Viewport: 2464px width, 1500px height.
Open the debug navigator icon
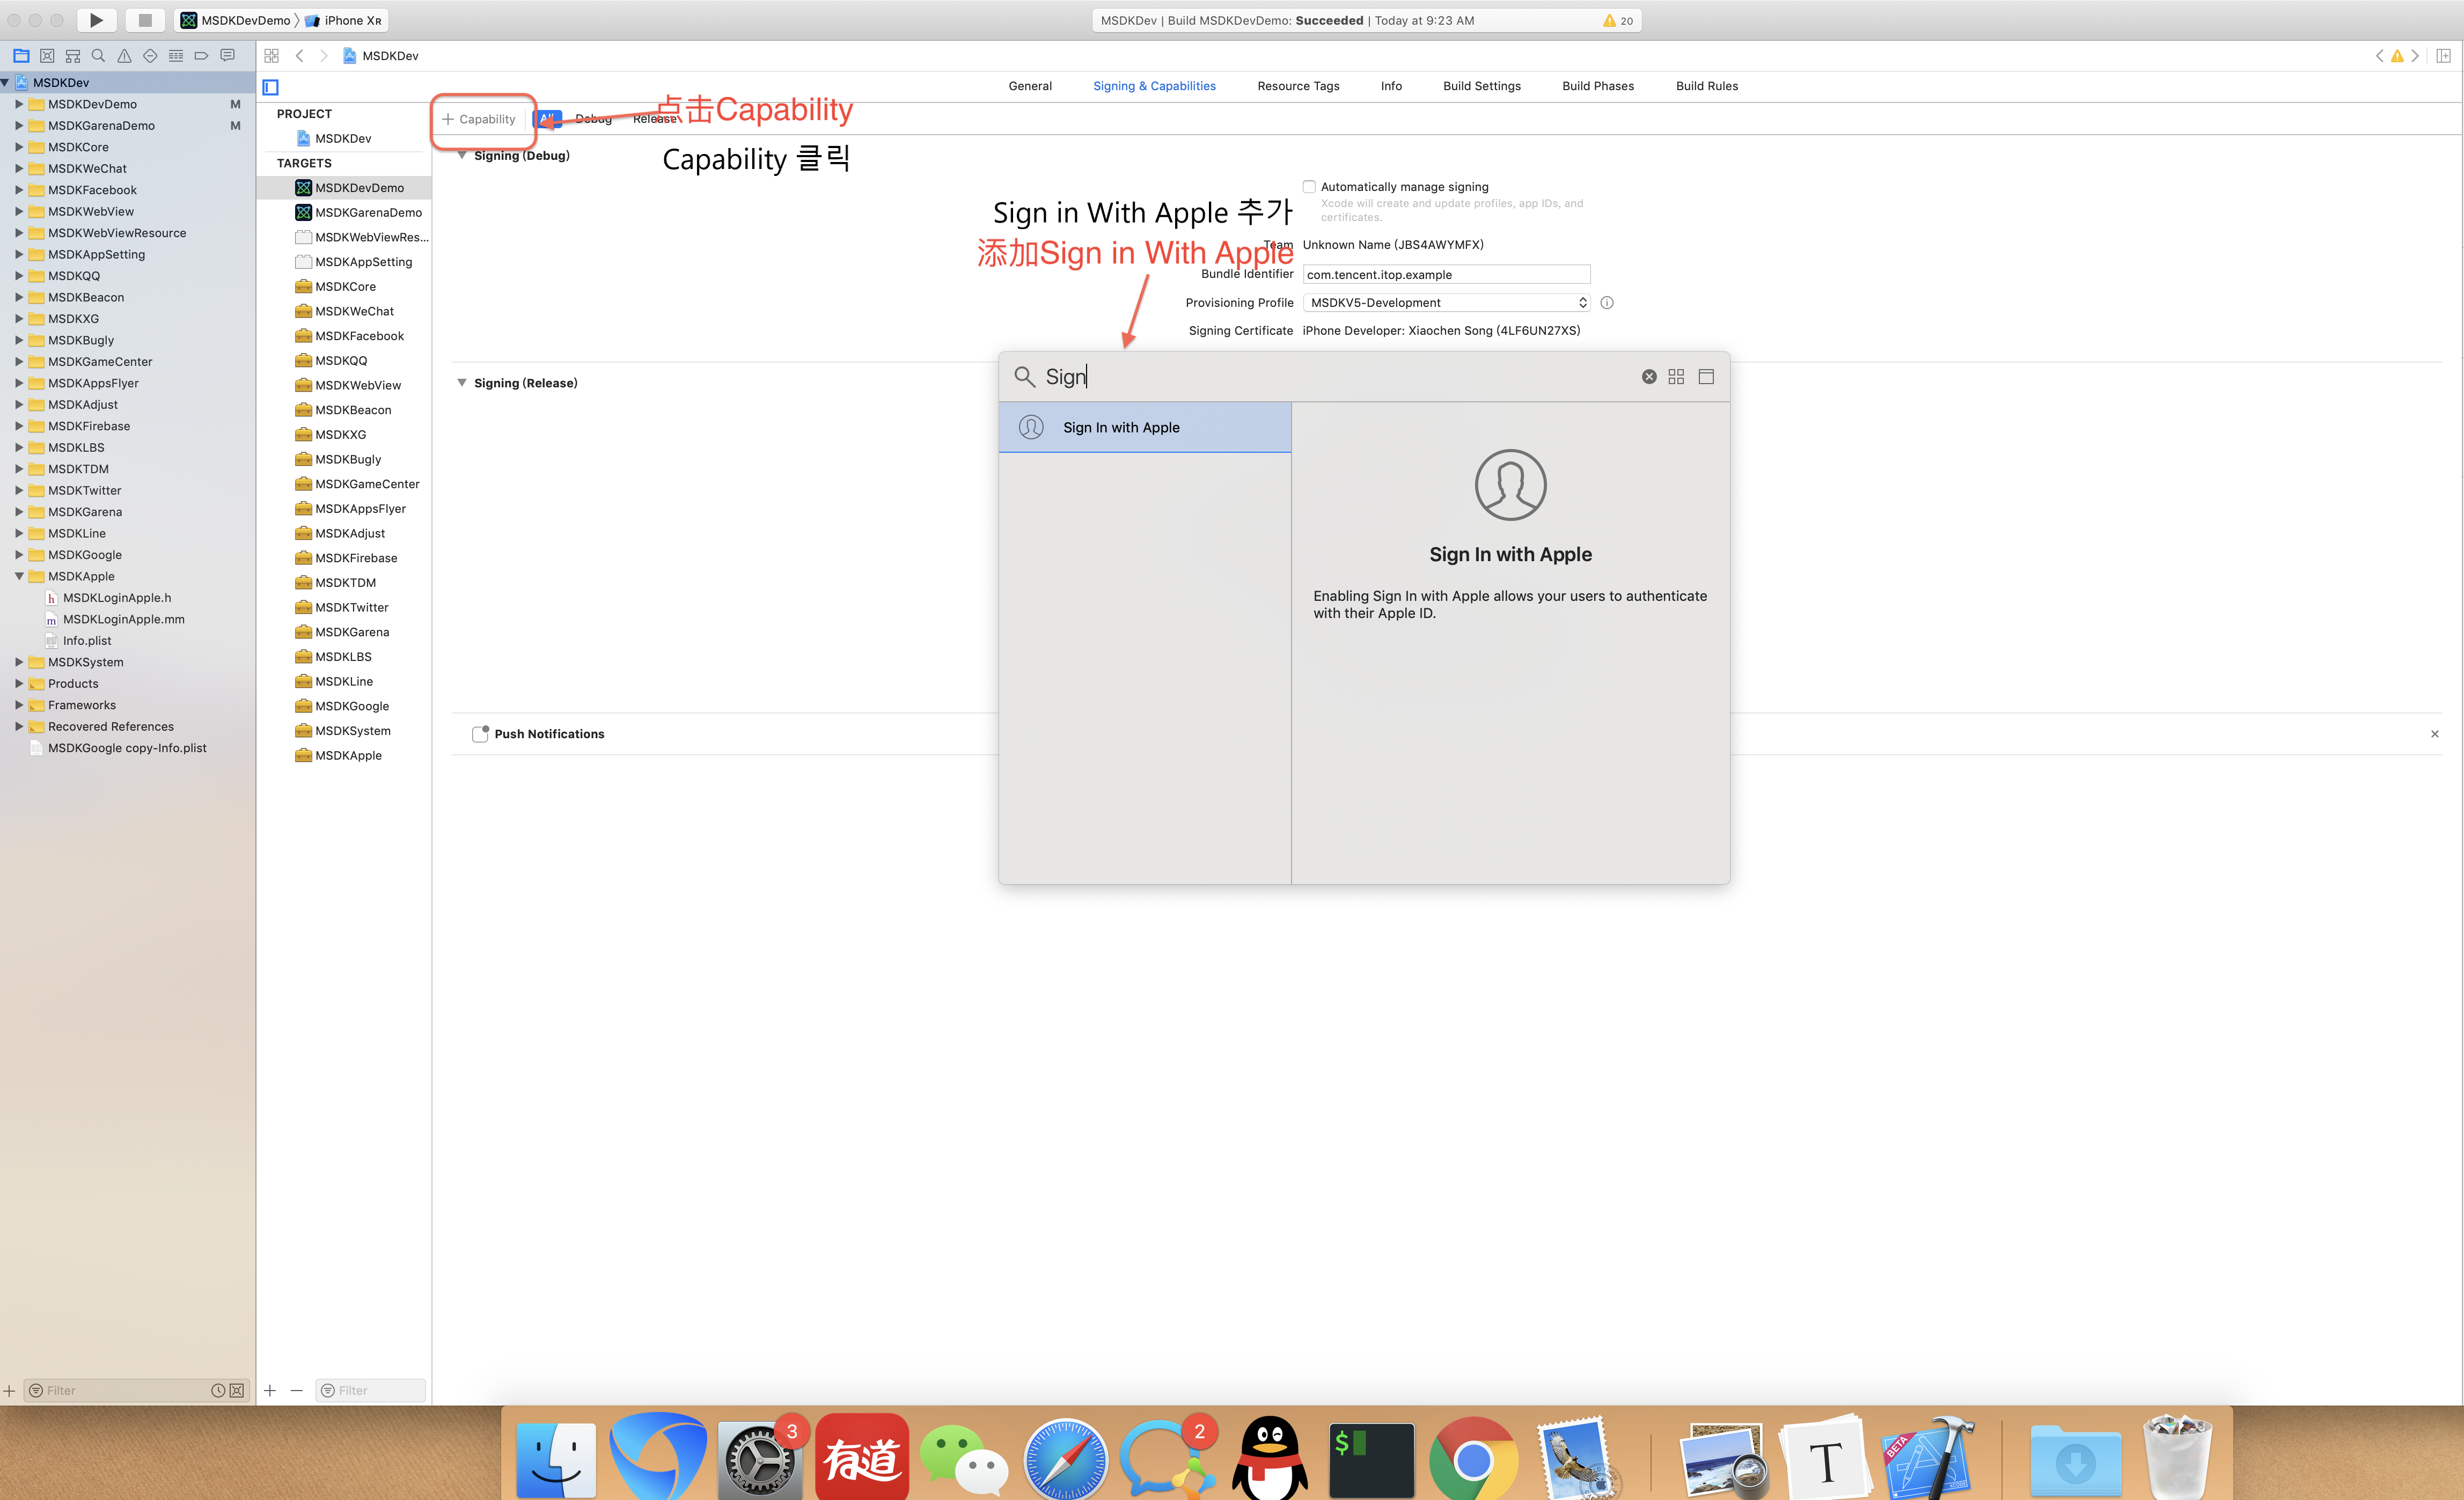click(176, 56)
